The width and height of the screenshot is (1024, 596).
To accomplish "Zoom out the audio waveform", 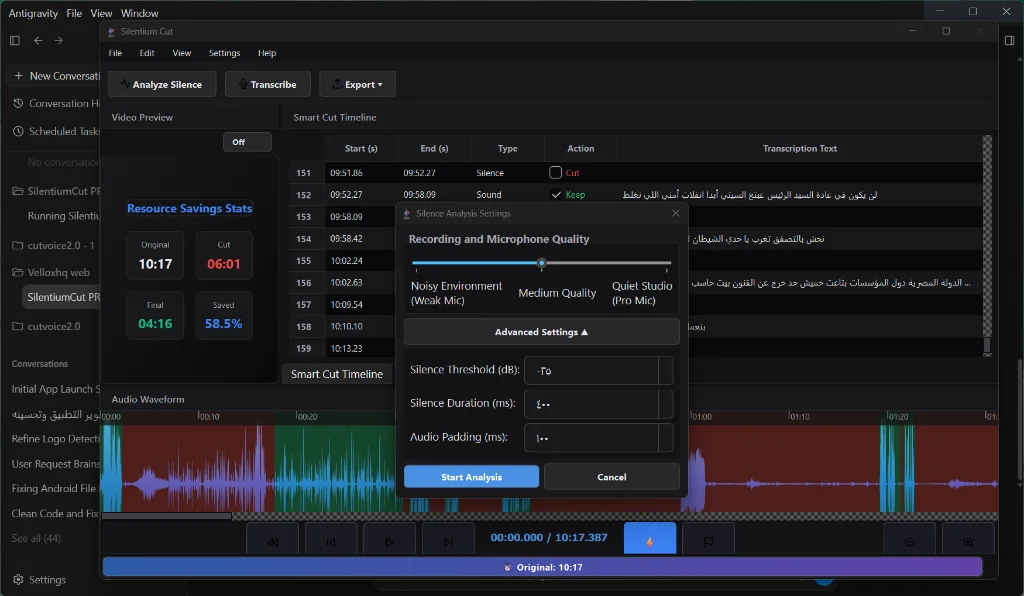I will click(x=909, y=541).
